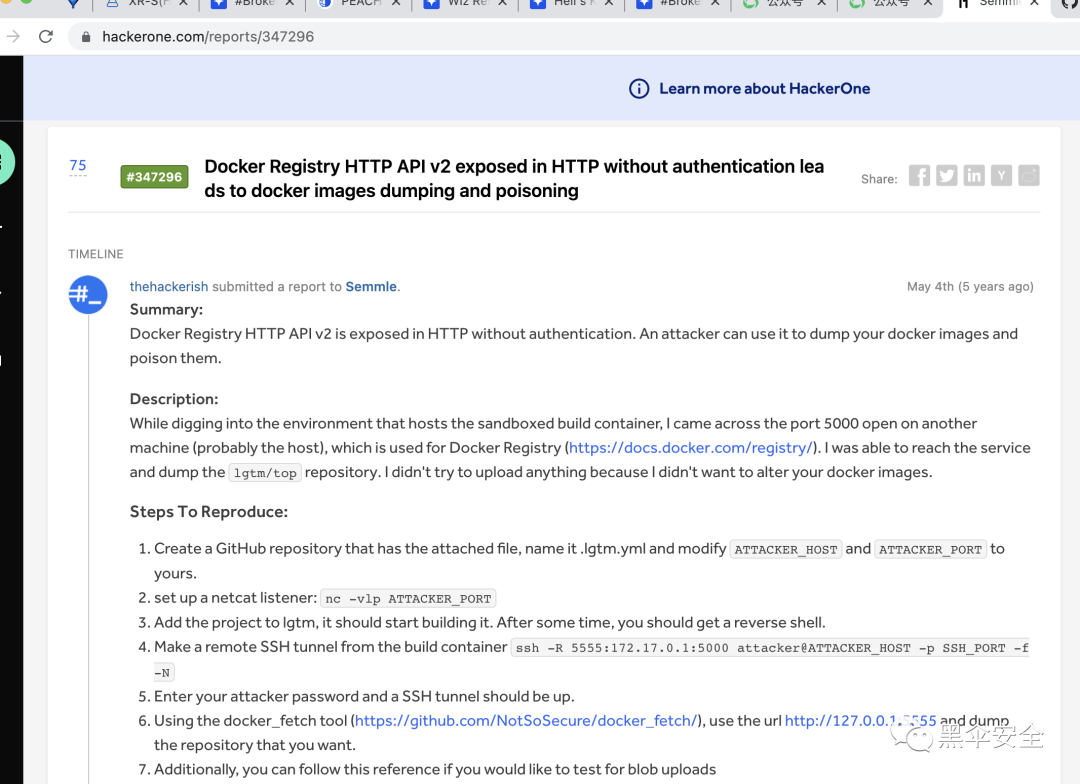The width and height of the screenshot is (1080, 784).
Task: Switch to the Hell's K browser tab
Action: (572, 4)
